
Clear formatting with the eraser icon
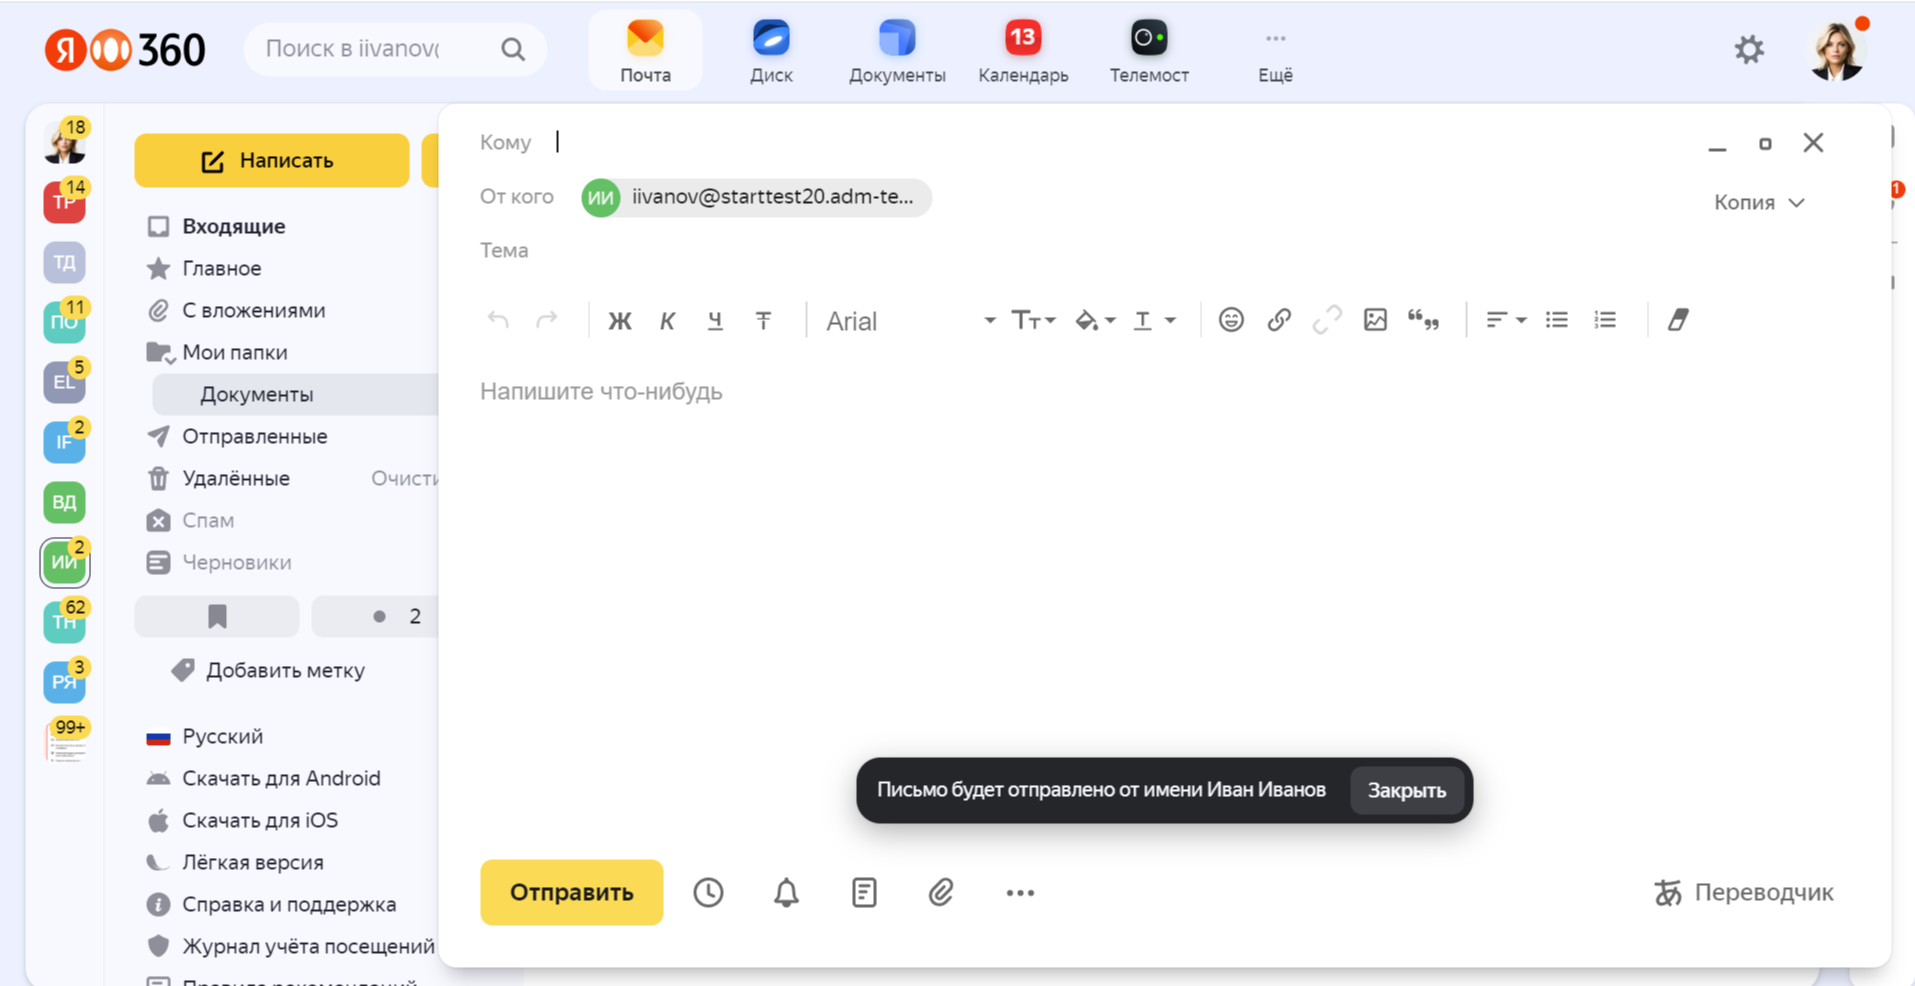pyautogui.click(x=1677, y=320)
